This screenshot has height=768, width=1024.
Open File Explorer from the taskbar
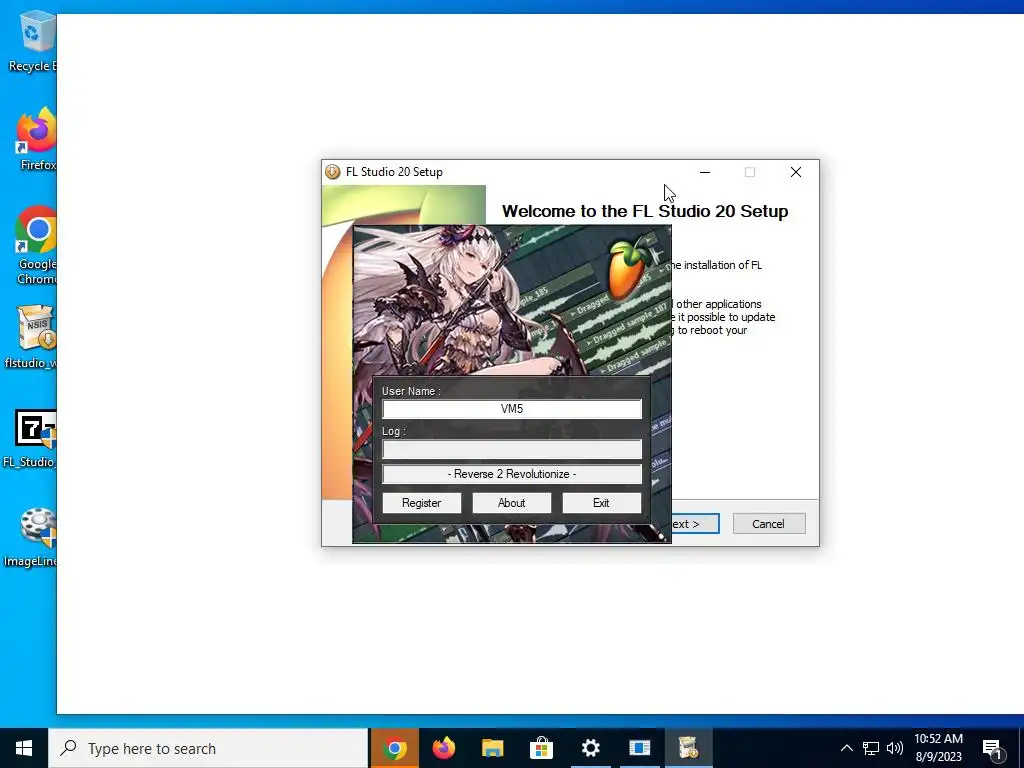click(492, 748)
